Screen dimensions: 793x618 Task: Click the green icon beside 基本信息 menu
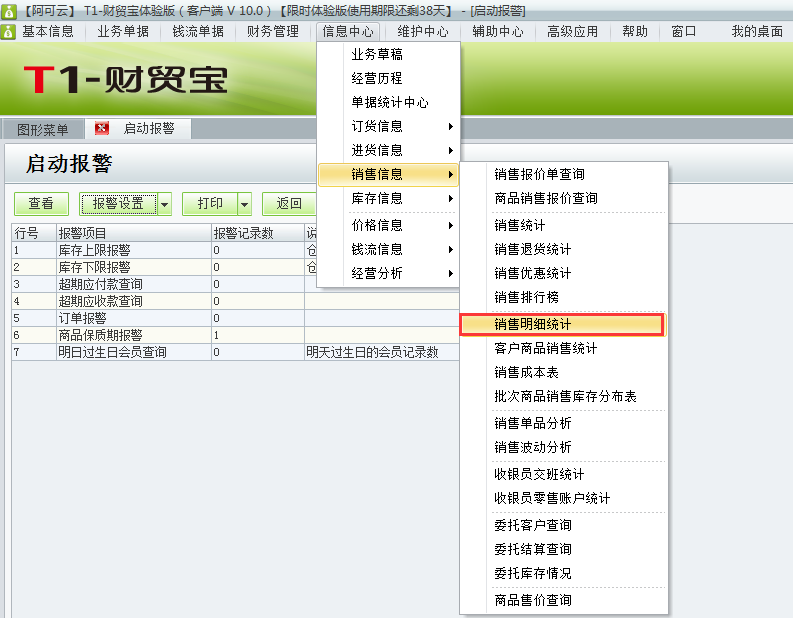(8, 32)
